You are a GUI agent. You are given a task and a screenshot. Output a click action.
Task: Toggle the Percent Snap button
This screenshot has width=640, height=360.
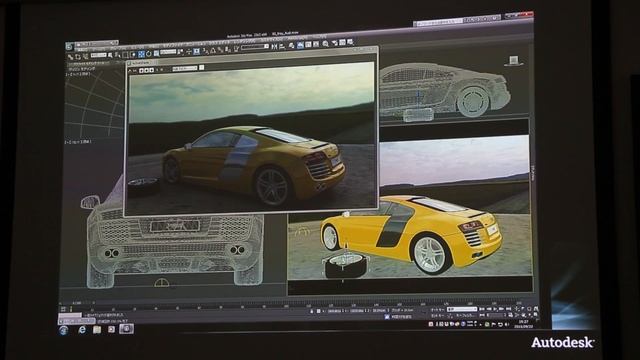[220, 50]
